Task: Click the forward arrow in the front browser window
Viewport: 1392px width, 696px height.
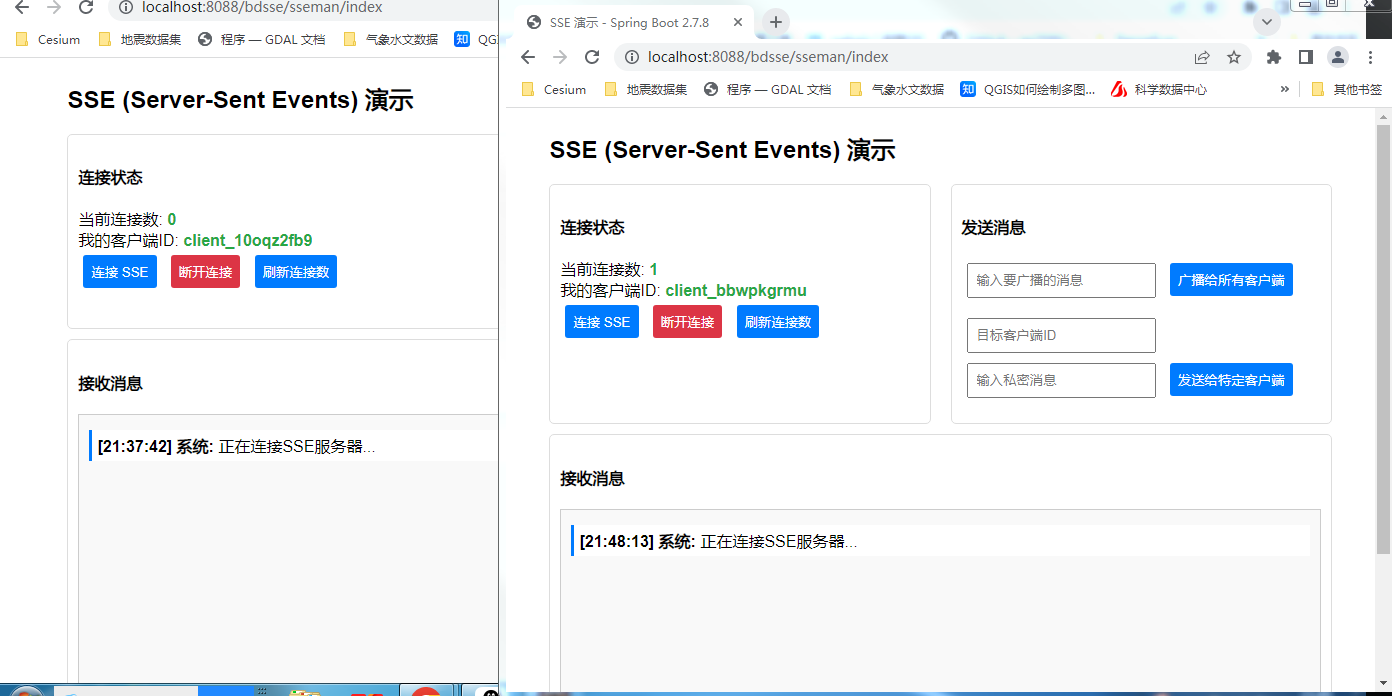Action: pyautogui.click(x=560, y=57)
